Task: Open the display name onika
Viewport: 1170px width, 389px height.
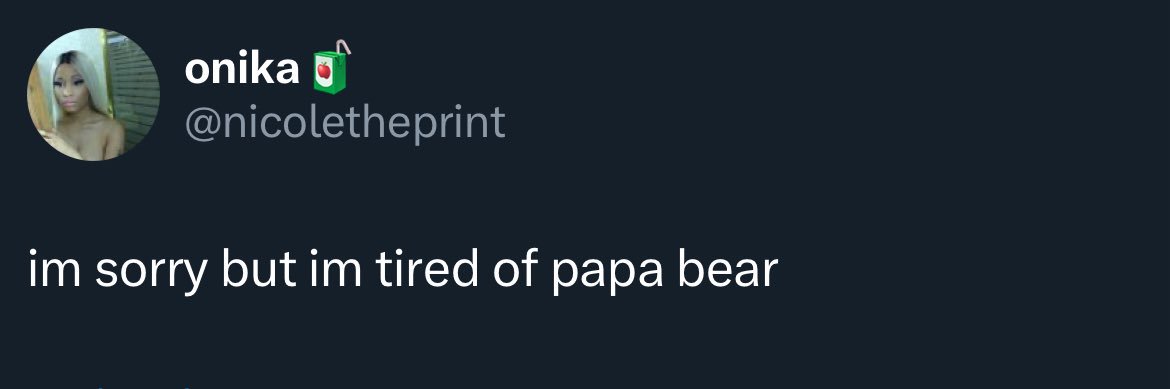Action: (242, 70)
